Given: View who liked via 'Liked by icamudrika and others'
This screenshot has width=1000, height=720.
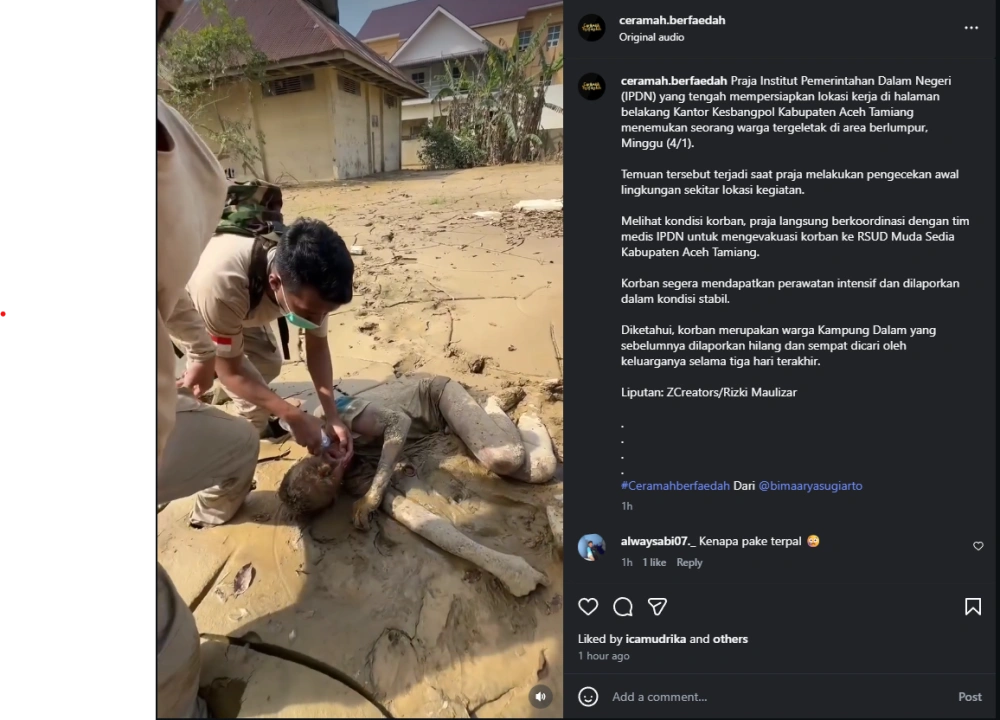Looking at the screenshot, I should tap(662, 639).
